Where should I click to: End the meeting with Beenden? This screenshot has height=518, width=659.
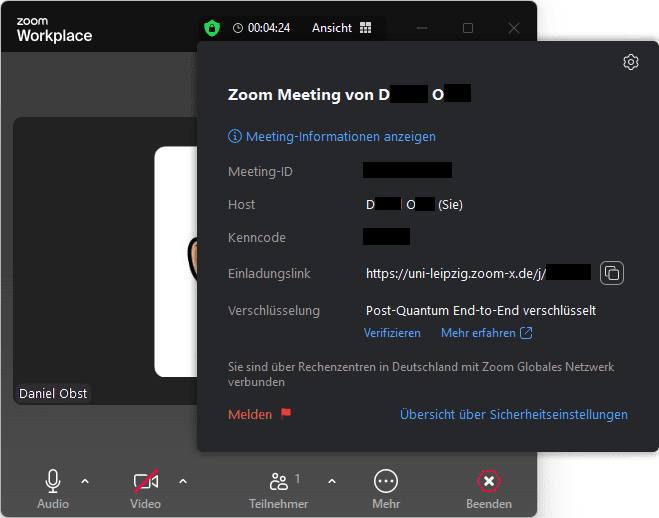[x=489, y=489]
